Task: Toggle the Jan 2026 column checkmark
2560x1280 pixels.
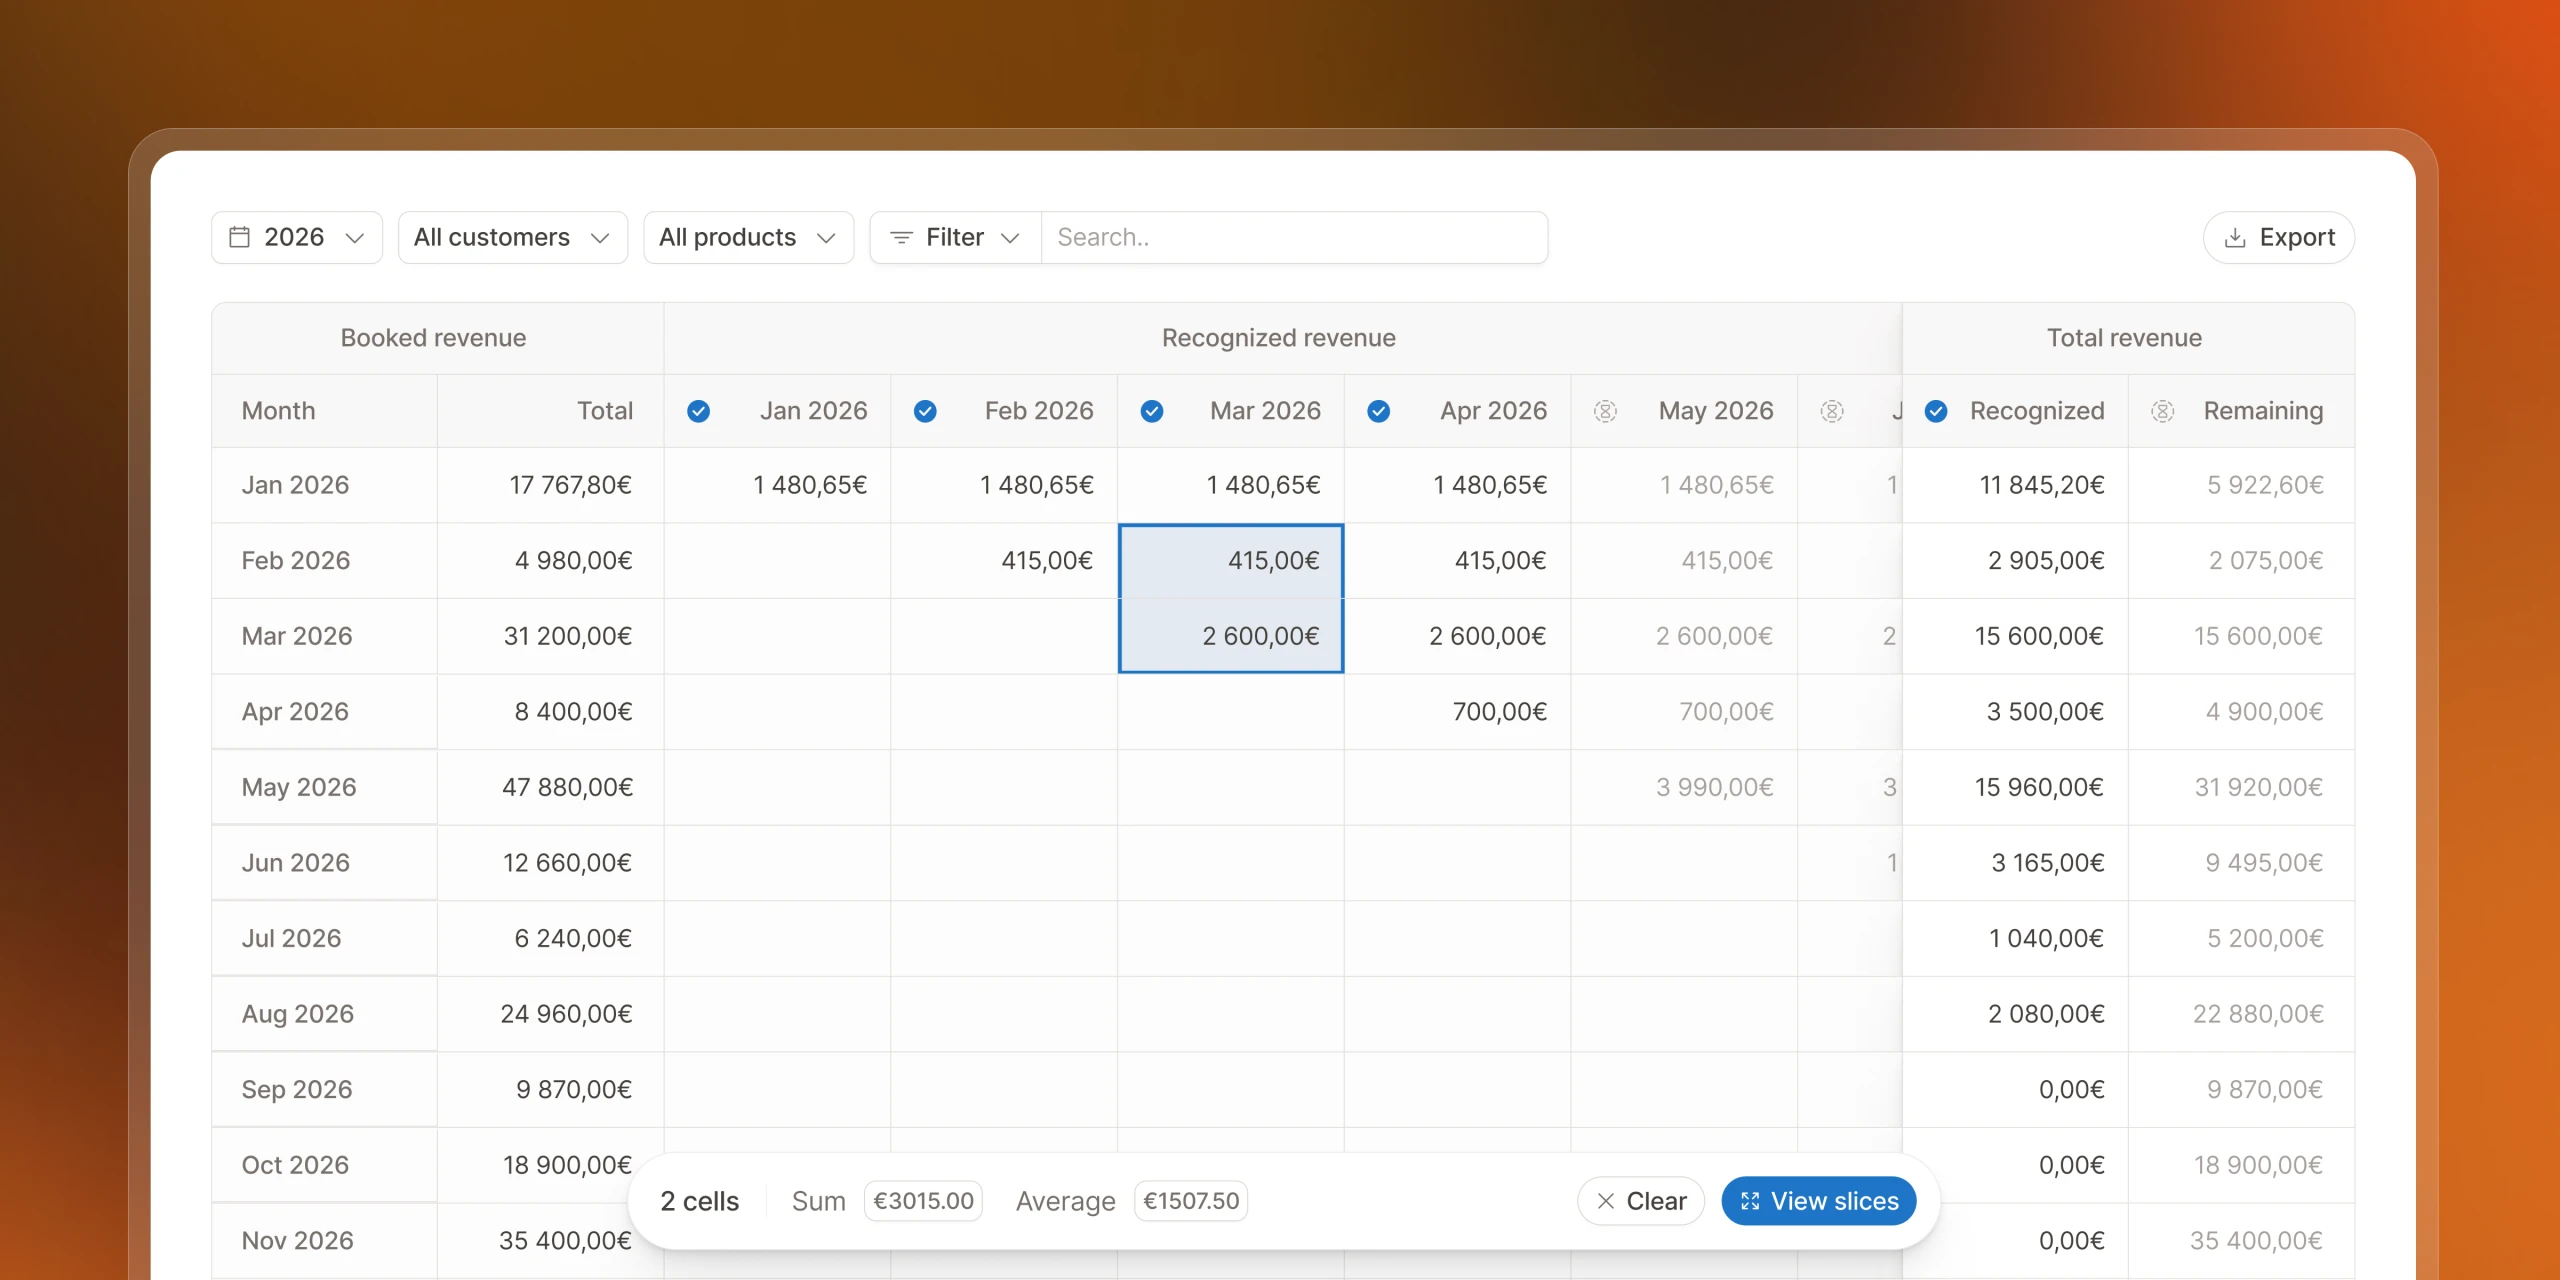Action: tap(699, 411)
